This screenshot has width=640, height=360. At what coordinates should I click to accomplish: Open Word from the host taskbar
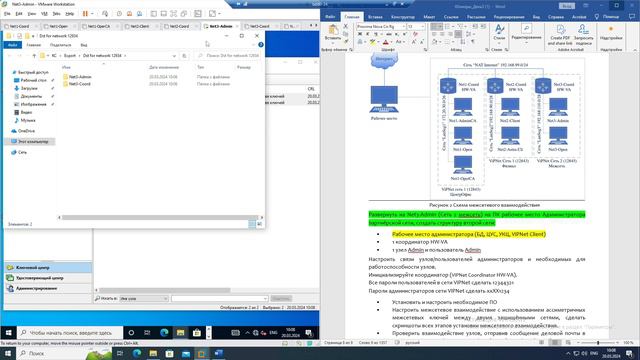click(x=218, y=353)
